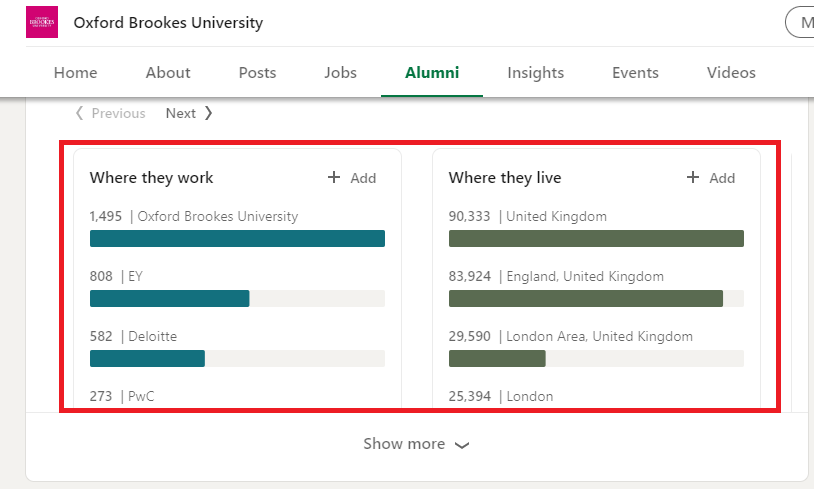Select the Deloitte employer bar
The height and width of the screenshot is (489, 814).
click(237, 358)
